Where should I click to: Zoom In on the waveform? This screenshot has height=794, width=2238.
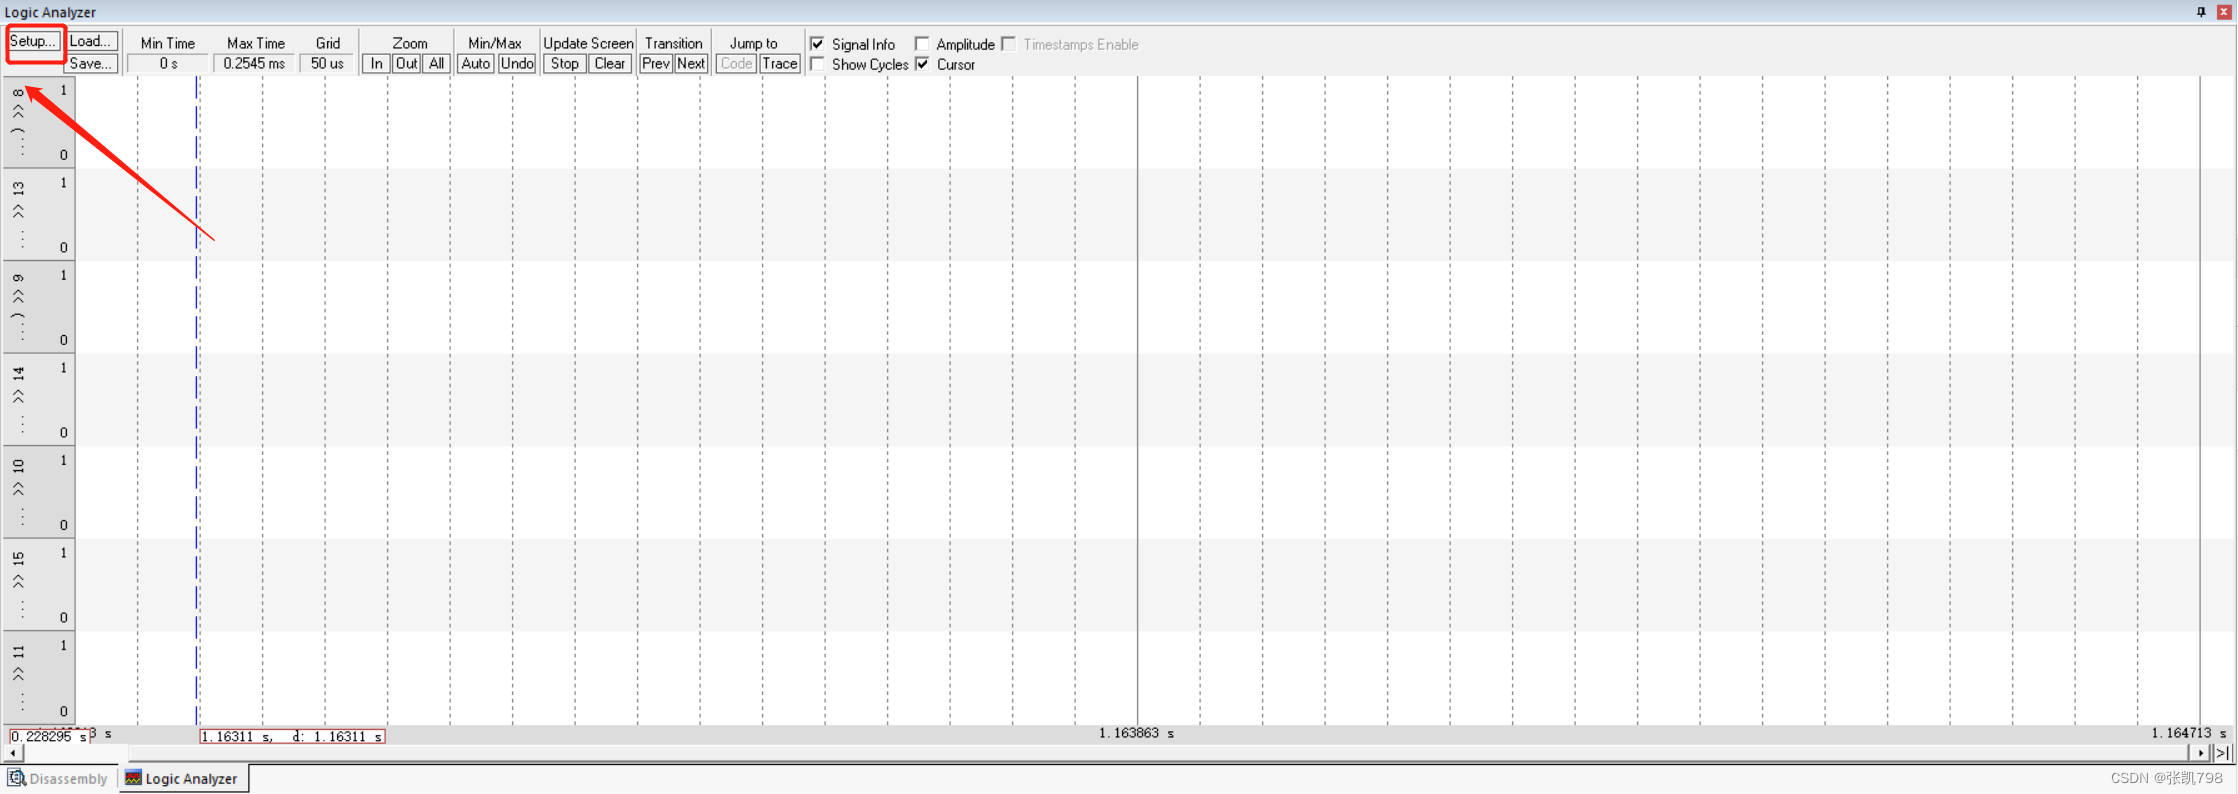pos(376,64)
